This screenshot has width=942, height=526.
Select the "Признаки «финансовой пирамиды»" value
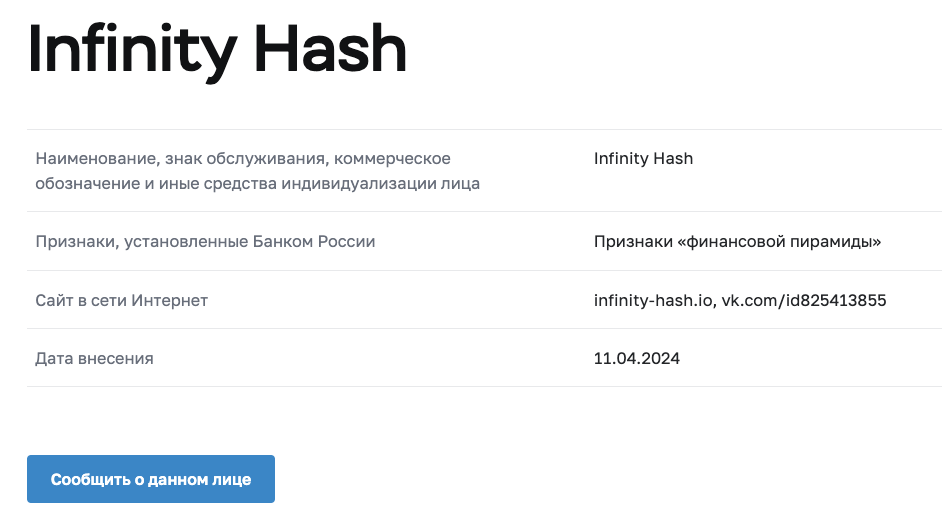click(x=737, y=242)
